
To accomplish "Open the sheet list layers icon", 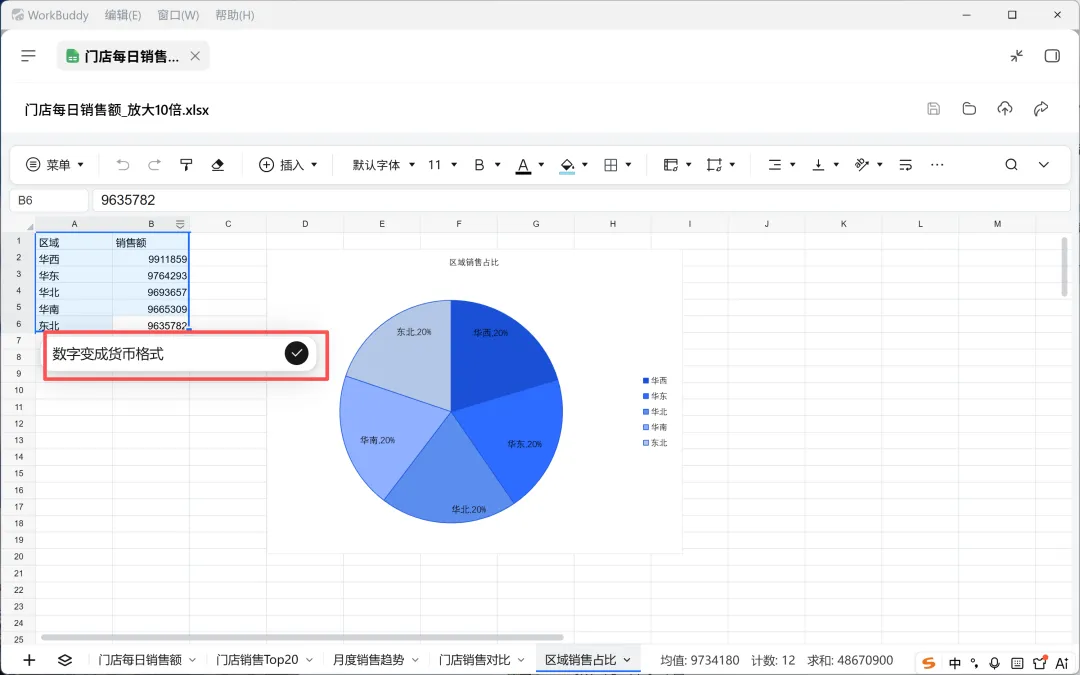I will point(65,660).
